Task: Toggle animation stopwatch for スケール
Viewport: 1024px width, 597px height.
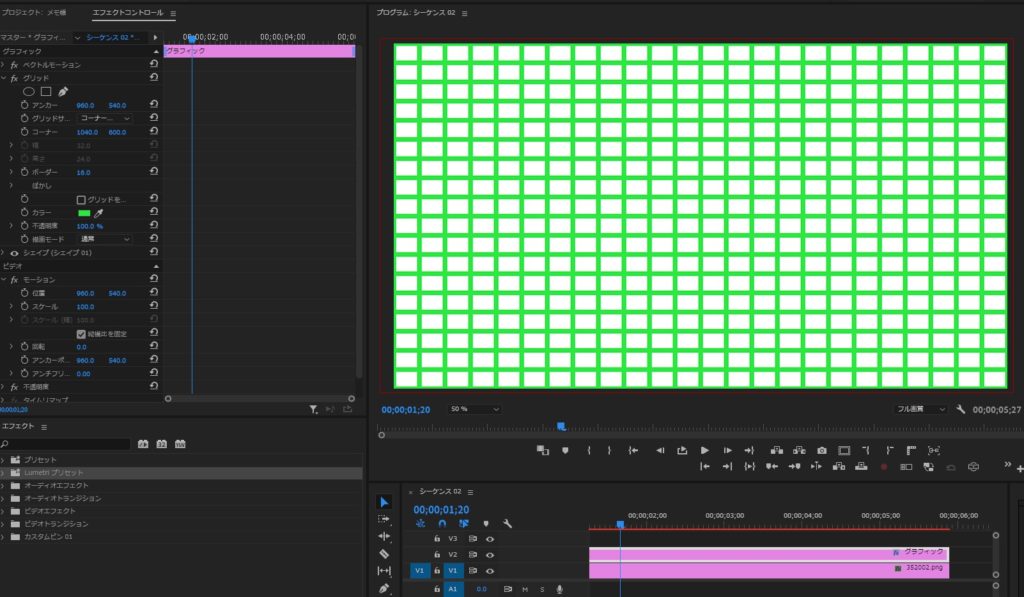Action: click(x=25, y=306)
